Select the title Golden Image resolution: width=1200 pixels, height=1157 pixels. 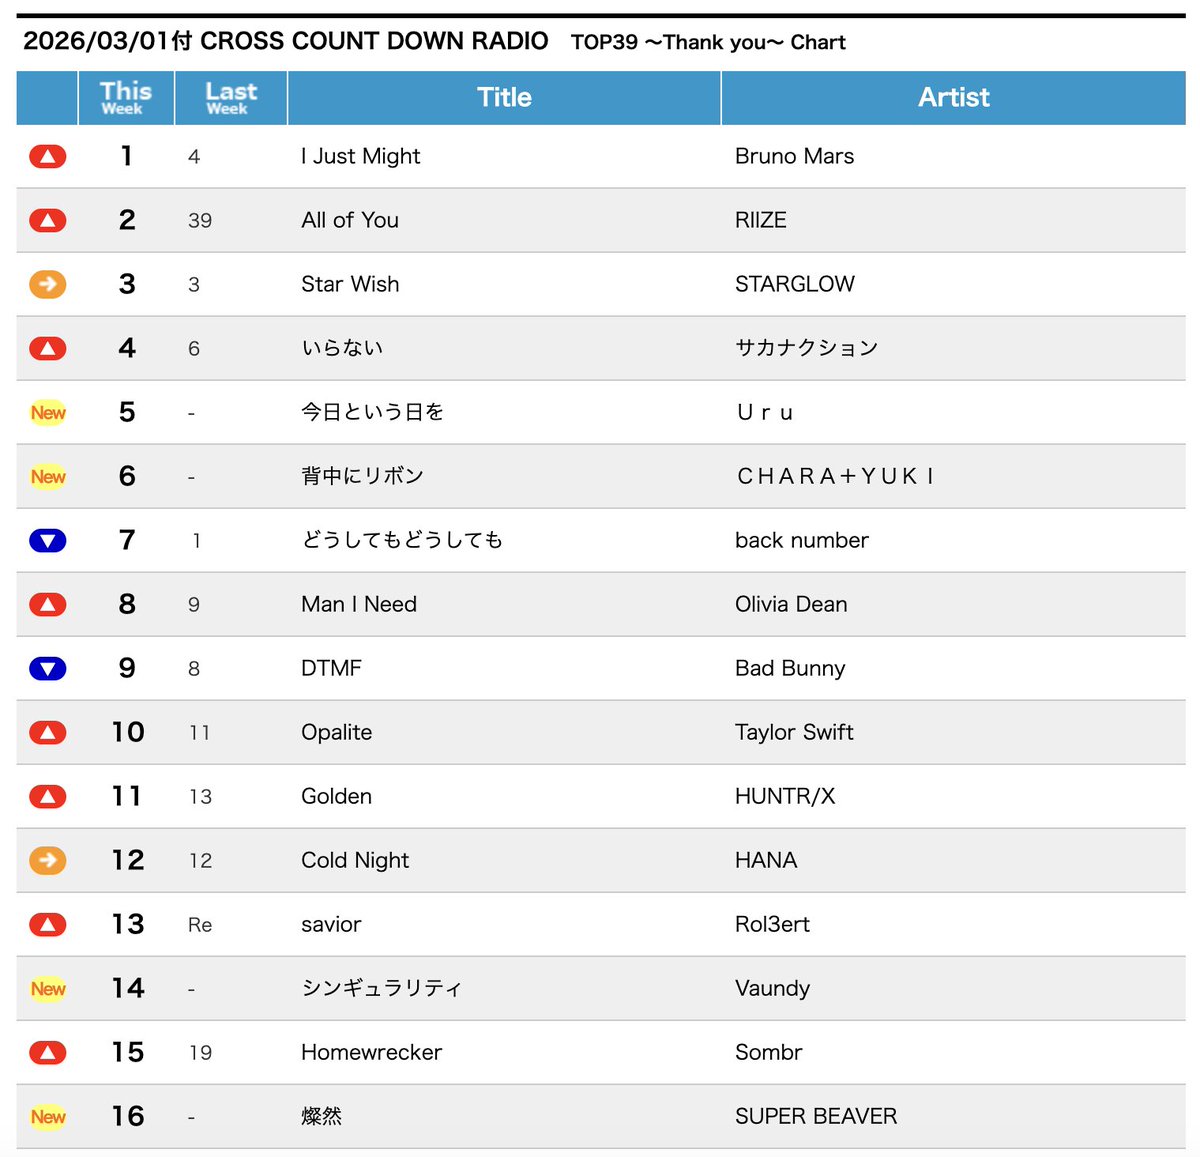337,796
